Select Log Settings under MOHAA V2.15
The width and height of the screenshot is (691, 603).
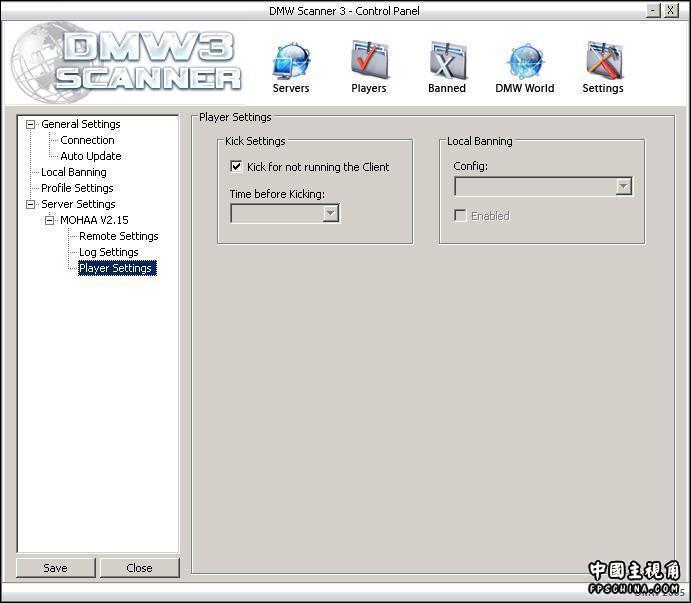point(108,252)
